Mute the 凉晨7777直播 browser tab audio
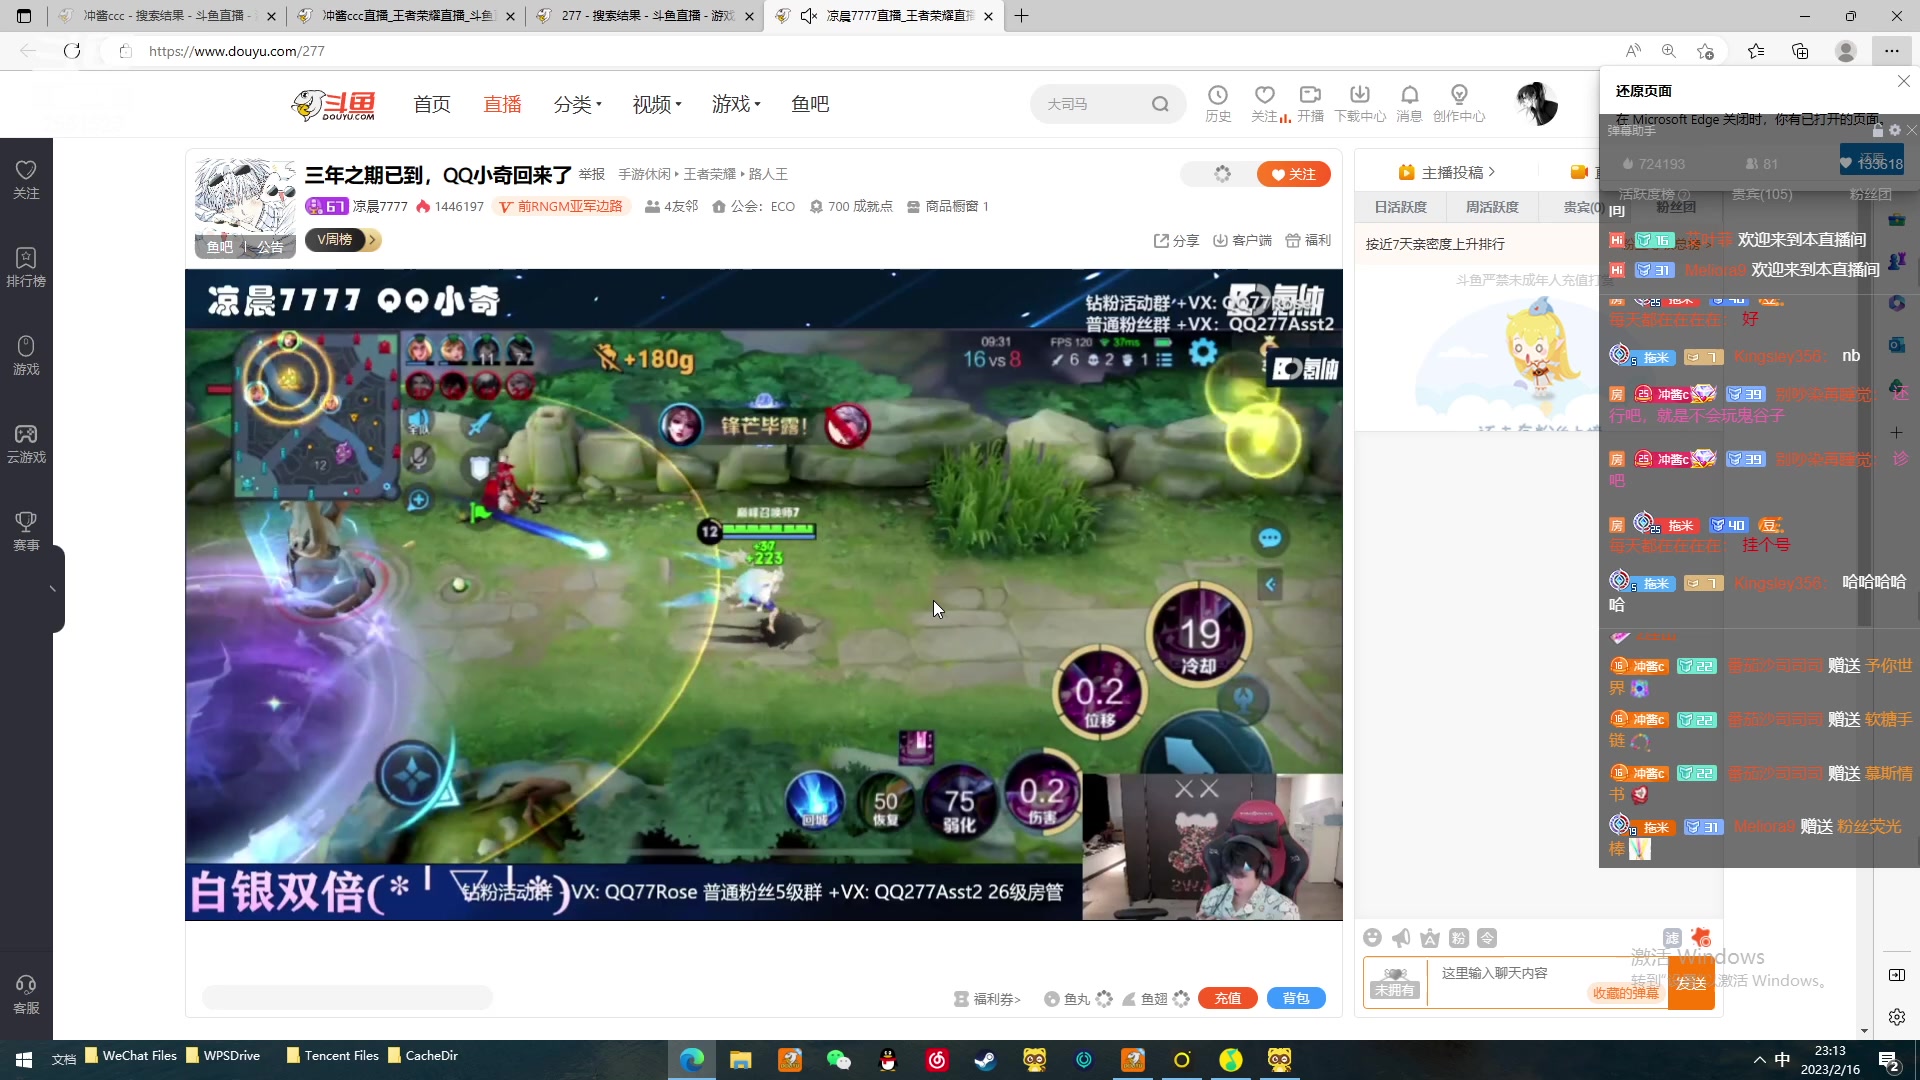Viewport: 1920px width, 1080px height. [809, 16]
